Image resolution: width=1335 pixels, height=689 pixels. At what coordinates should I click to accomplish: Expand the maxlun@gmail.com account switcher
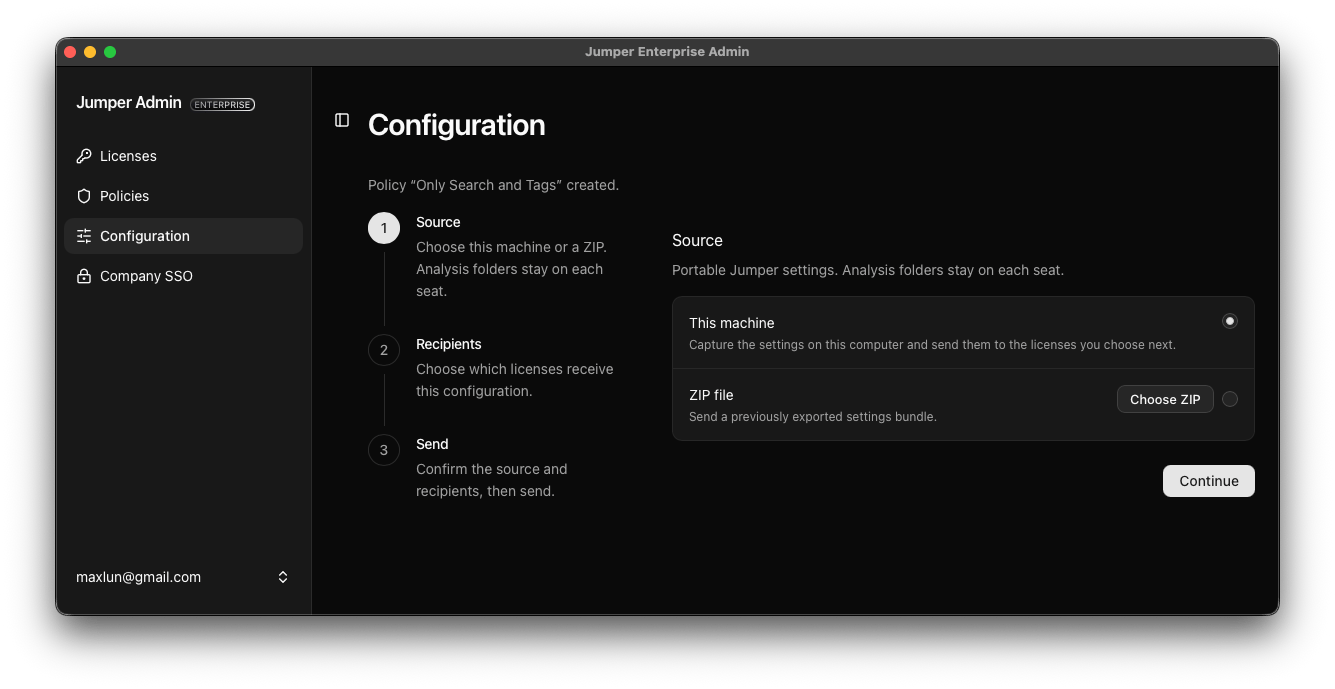click(x=183, y=577)
